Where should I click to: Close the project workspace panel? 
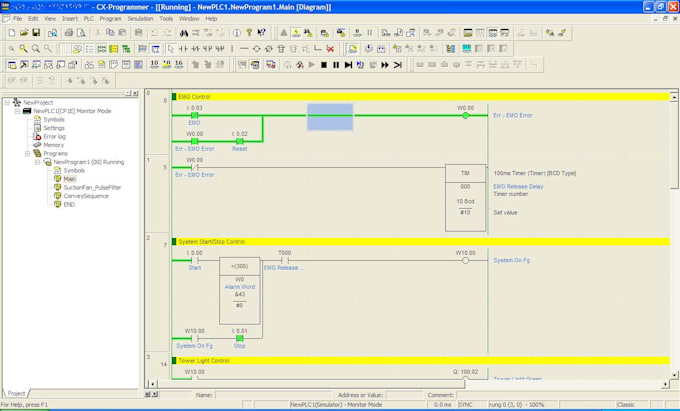135,93
